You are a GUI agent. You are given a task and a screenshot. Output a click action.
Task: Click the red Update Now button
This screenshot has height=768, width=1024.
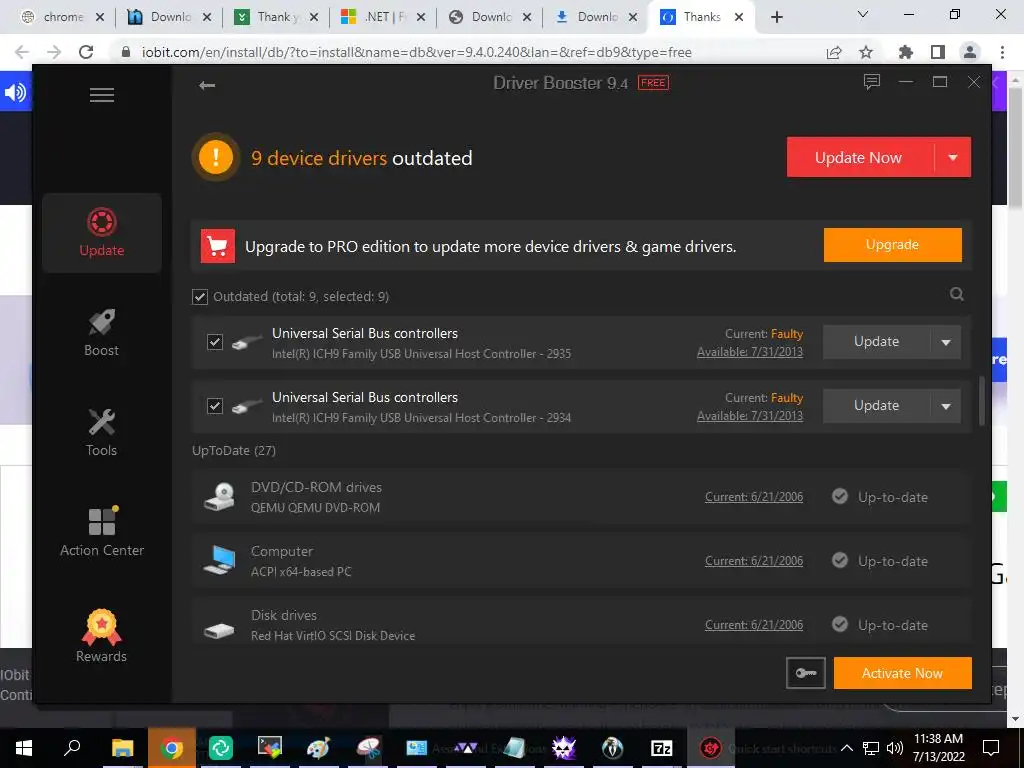point(859,157)
